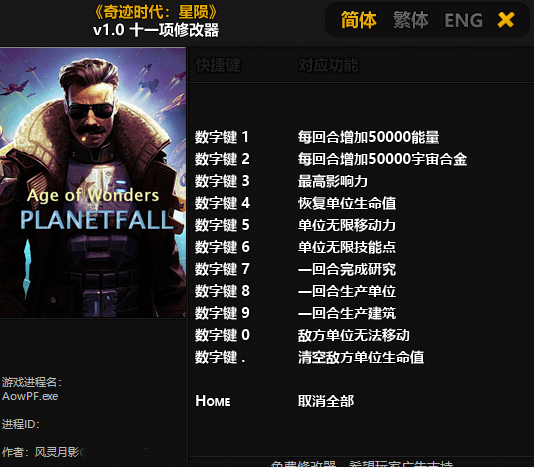Click option 一回合生产建筑

pyautogui.click(x=347, y=313)
